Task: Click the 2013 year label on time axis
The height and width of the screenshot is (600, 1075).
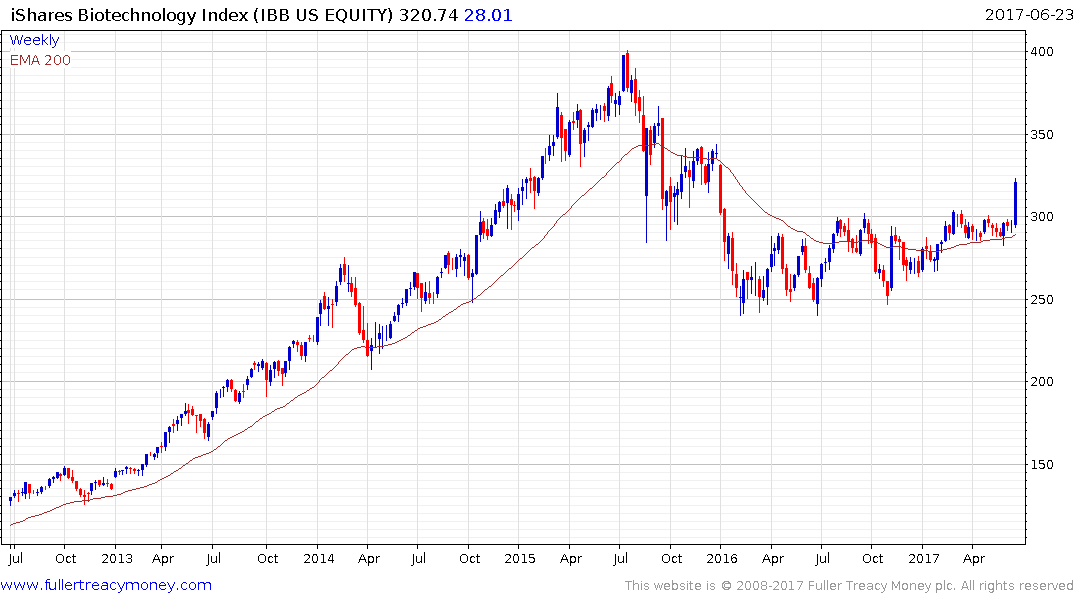Action: [117, 558]
